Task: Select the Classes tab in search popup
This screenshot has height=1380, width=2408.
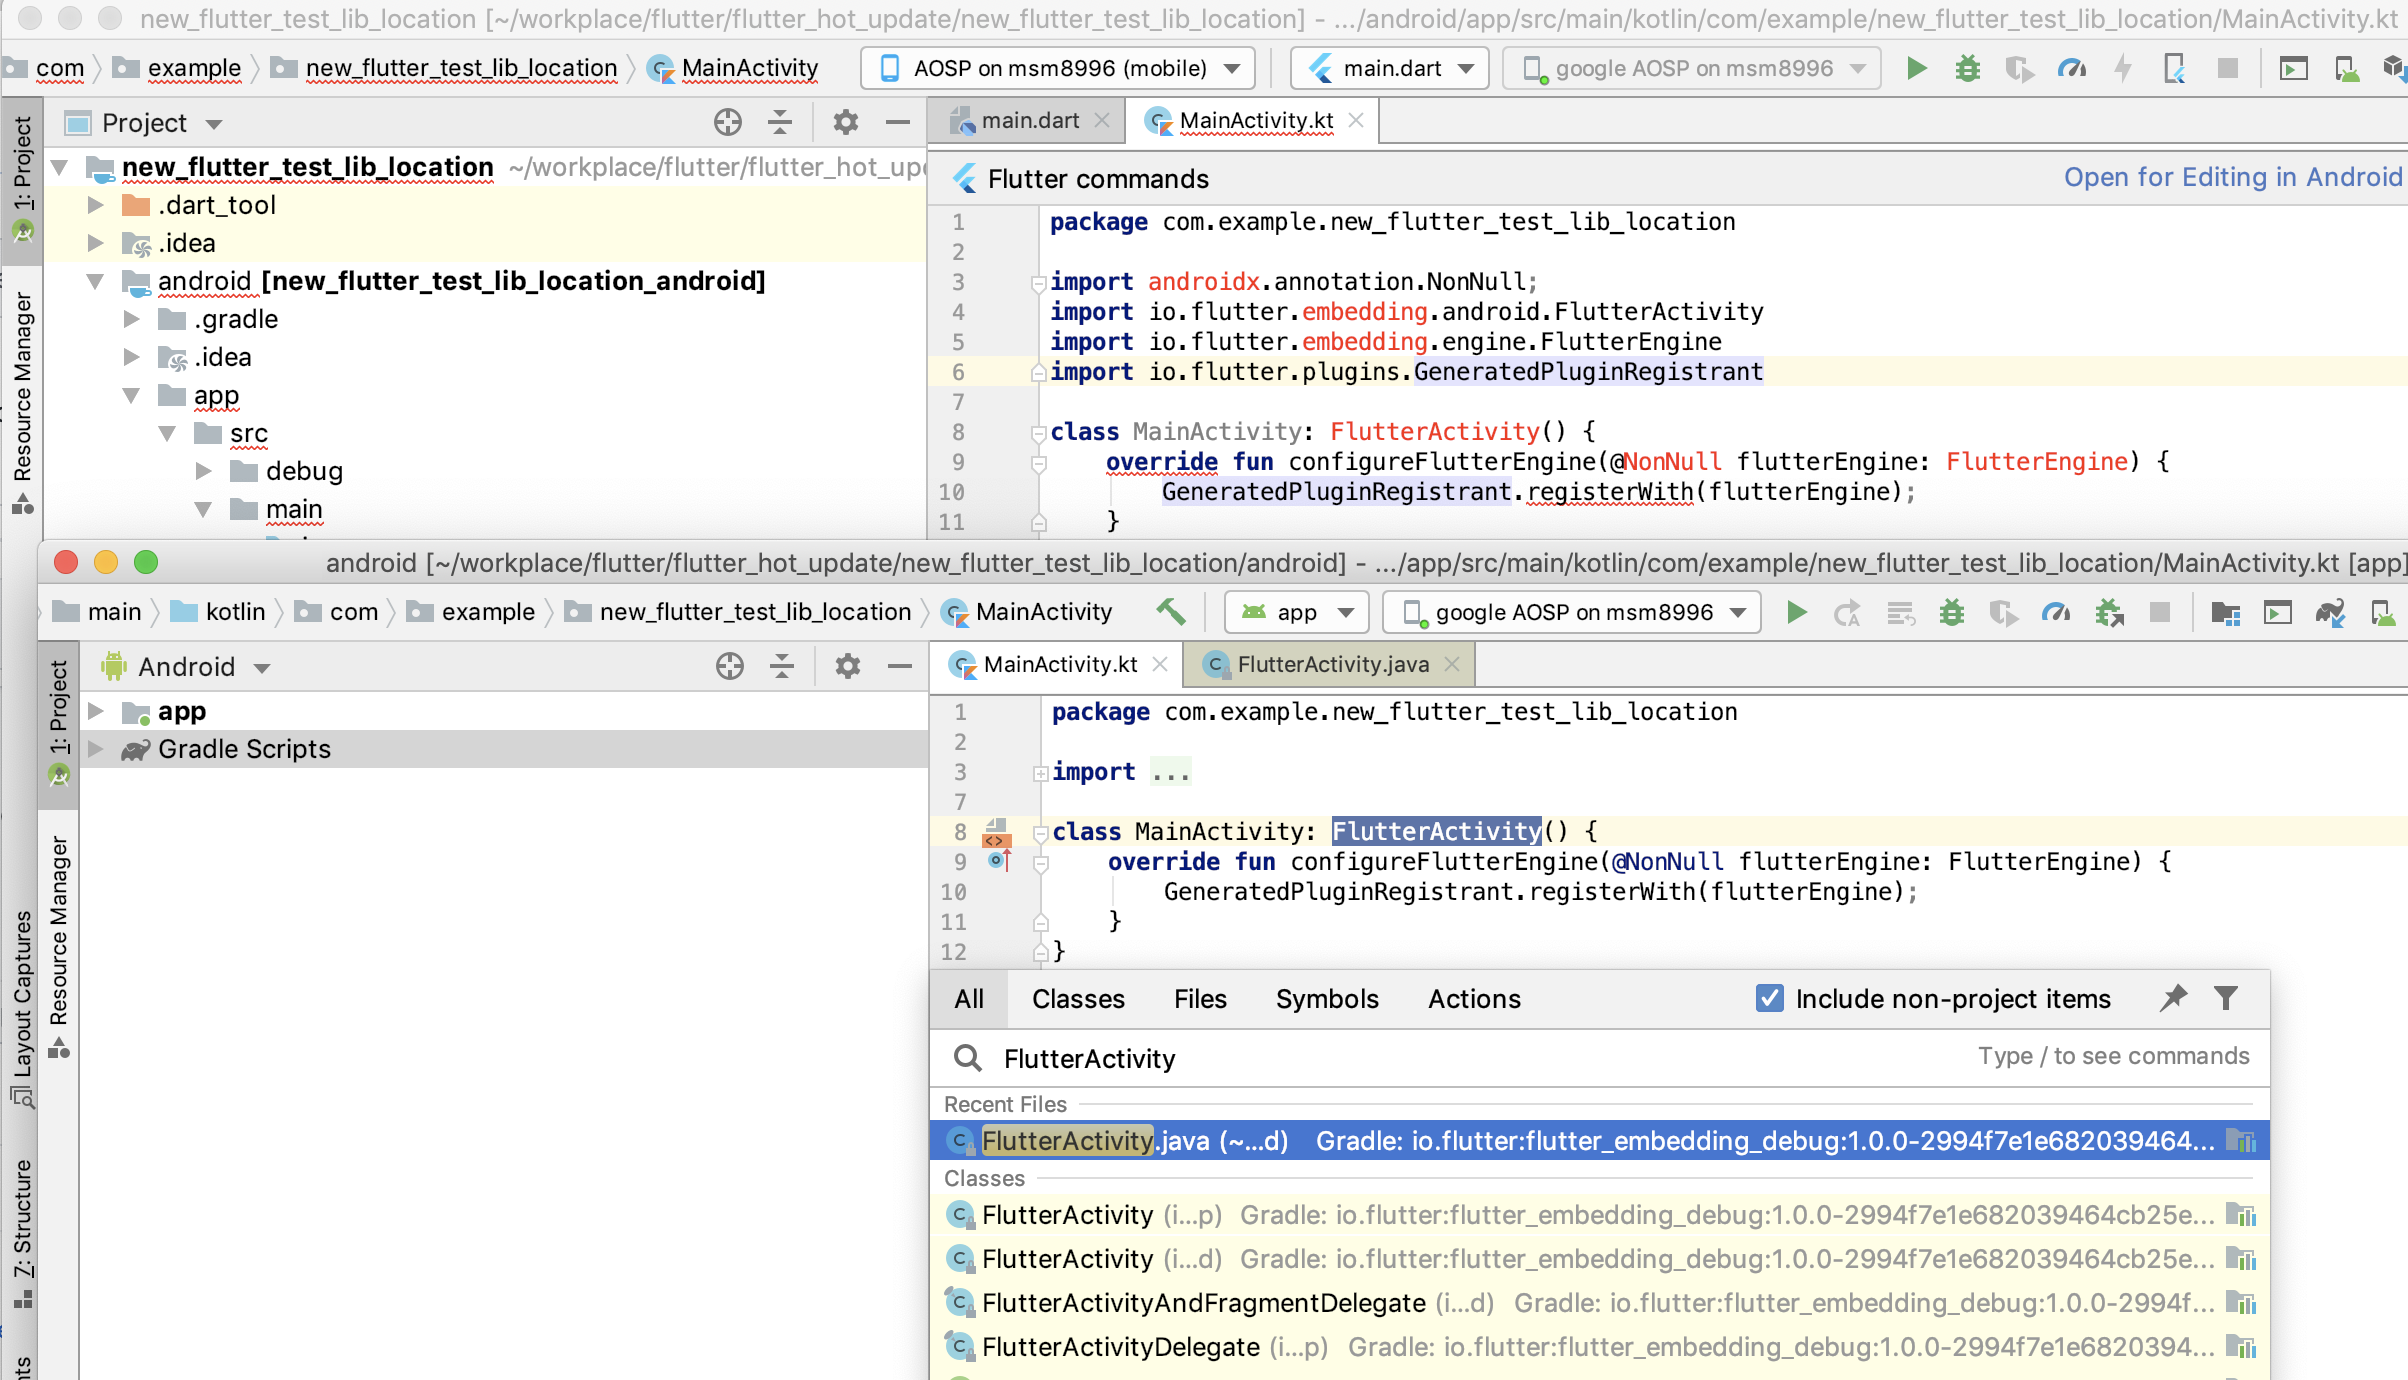Action: click(1078, 999)
